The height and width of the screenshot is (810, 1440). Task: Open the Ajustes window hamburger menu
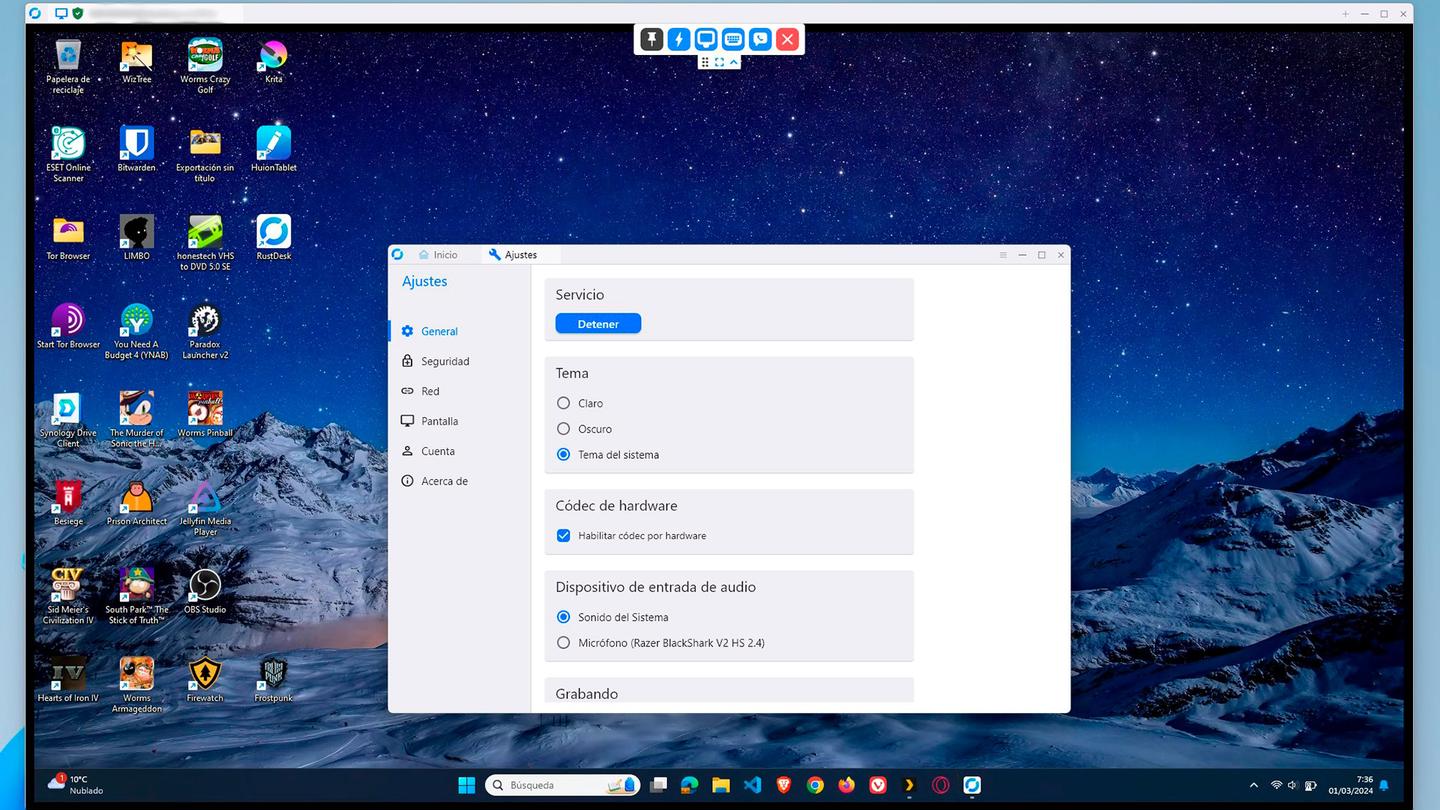click(x=1003, y=255)
